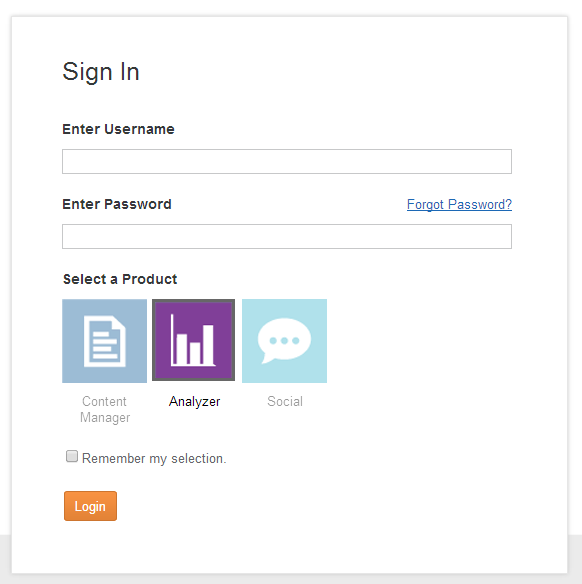Screen dimensions: 582x584
Task: Click the 'Remember my selection.' label text
Action: (154, 458)
